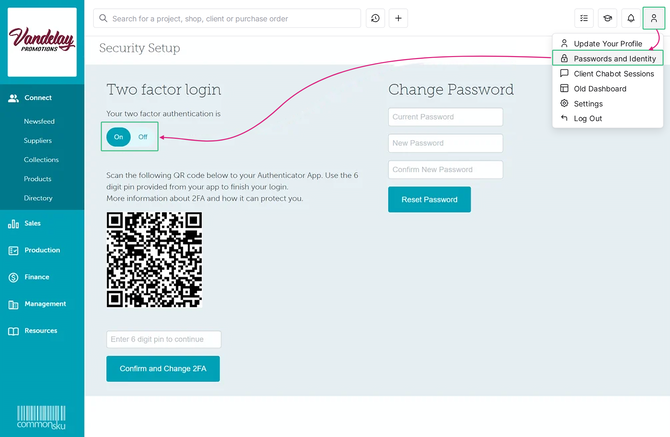670x437 pixels.
Task: Select Update Your Profile menu item
Action: pyautogui.click(x=608, y=44)
